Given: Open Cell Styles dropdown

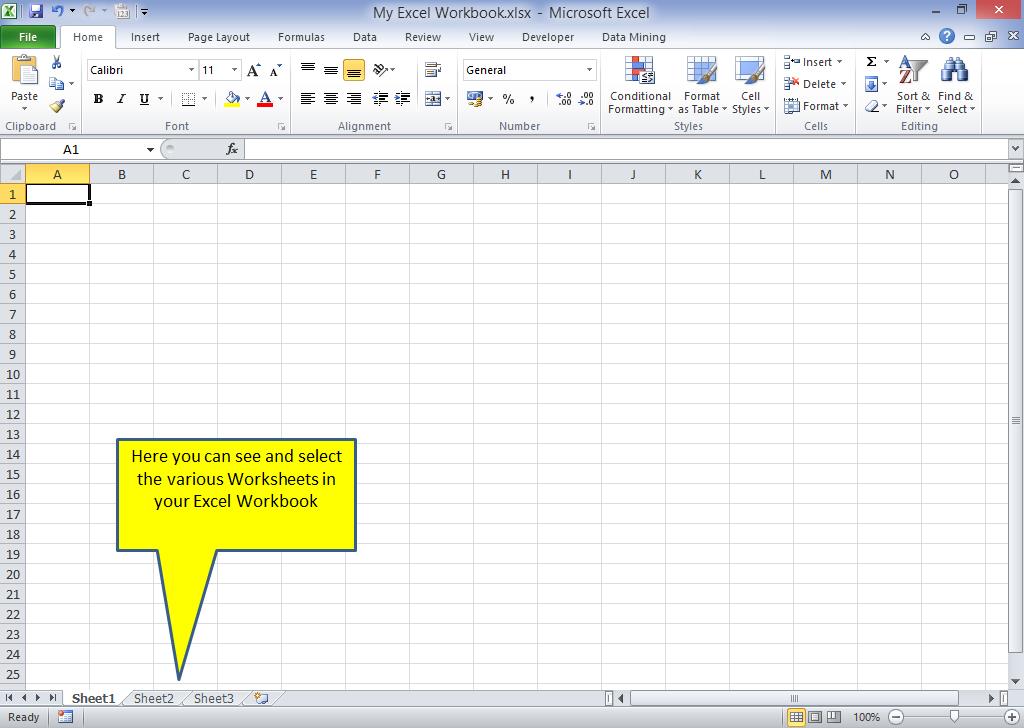Looking at the screenshot, I should tap(750, 86).
